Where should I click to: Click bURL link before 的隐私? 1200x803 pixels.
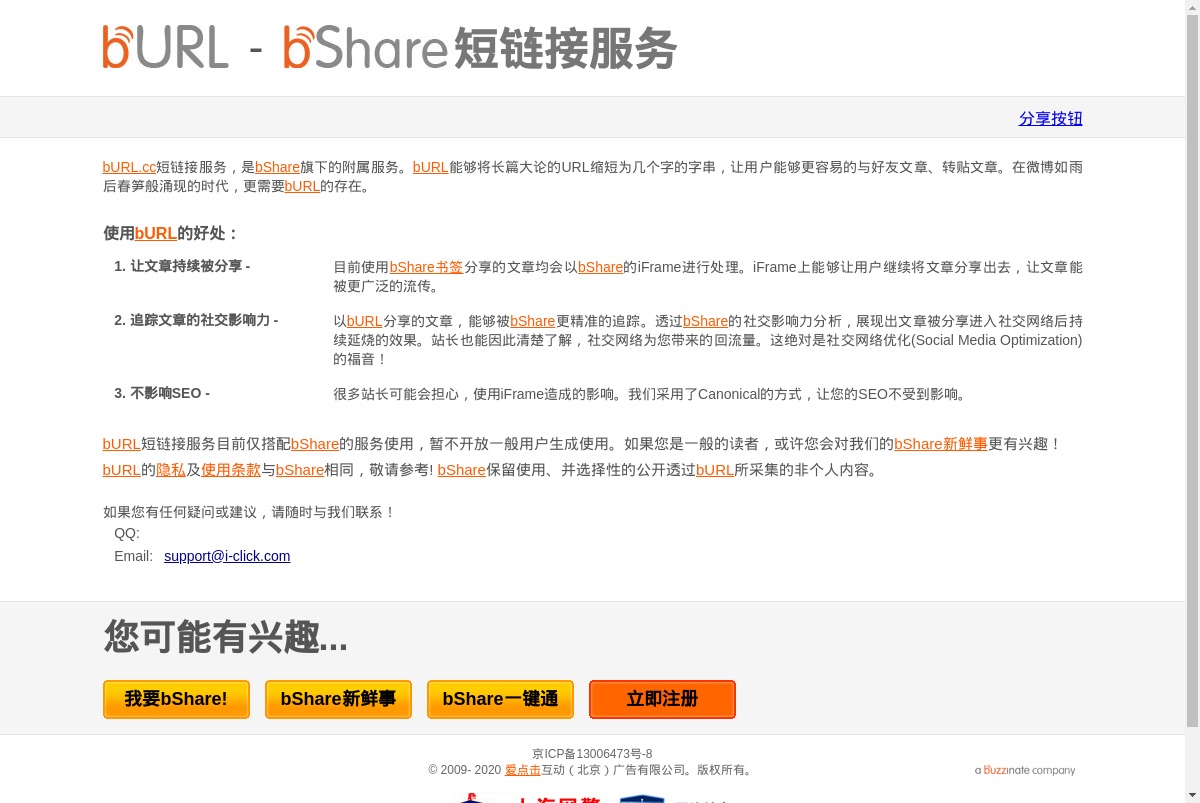pyautogui.click(x=121, y=470)
